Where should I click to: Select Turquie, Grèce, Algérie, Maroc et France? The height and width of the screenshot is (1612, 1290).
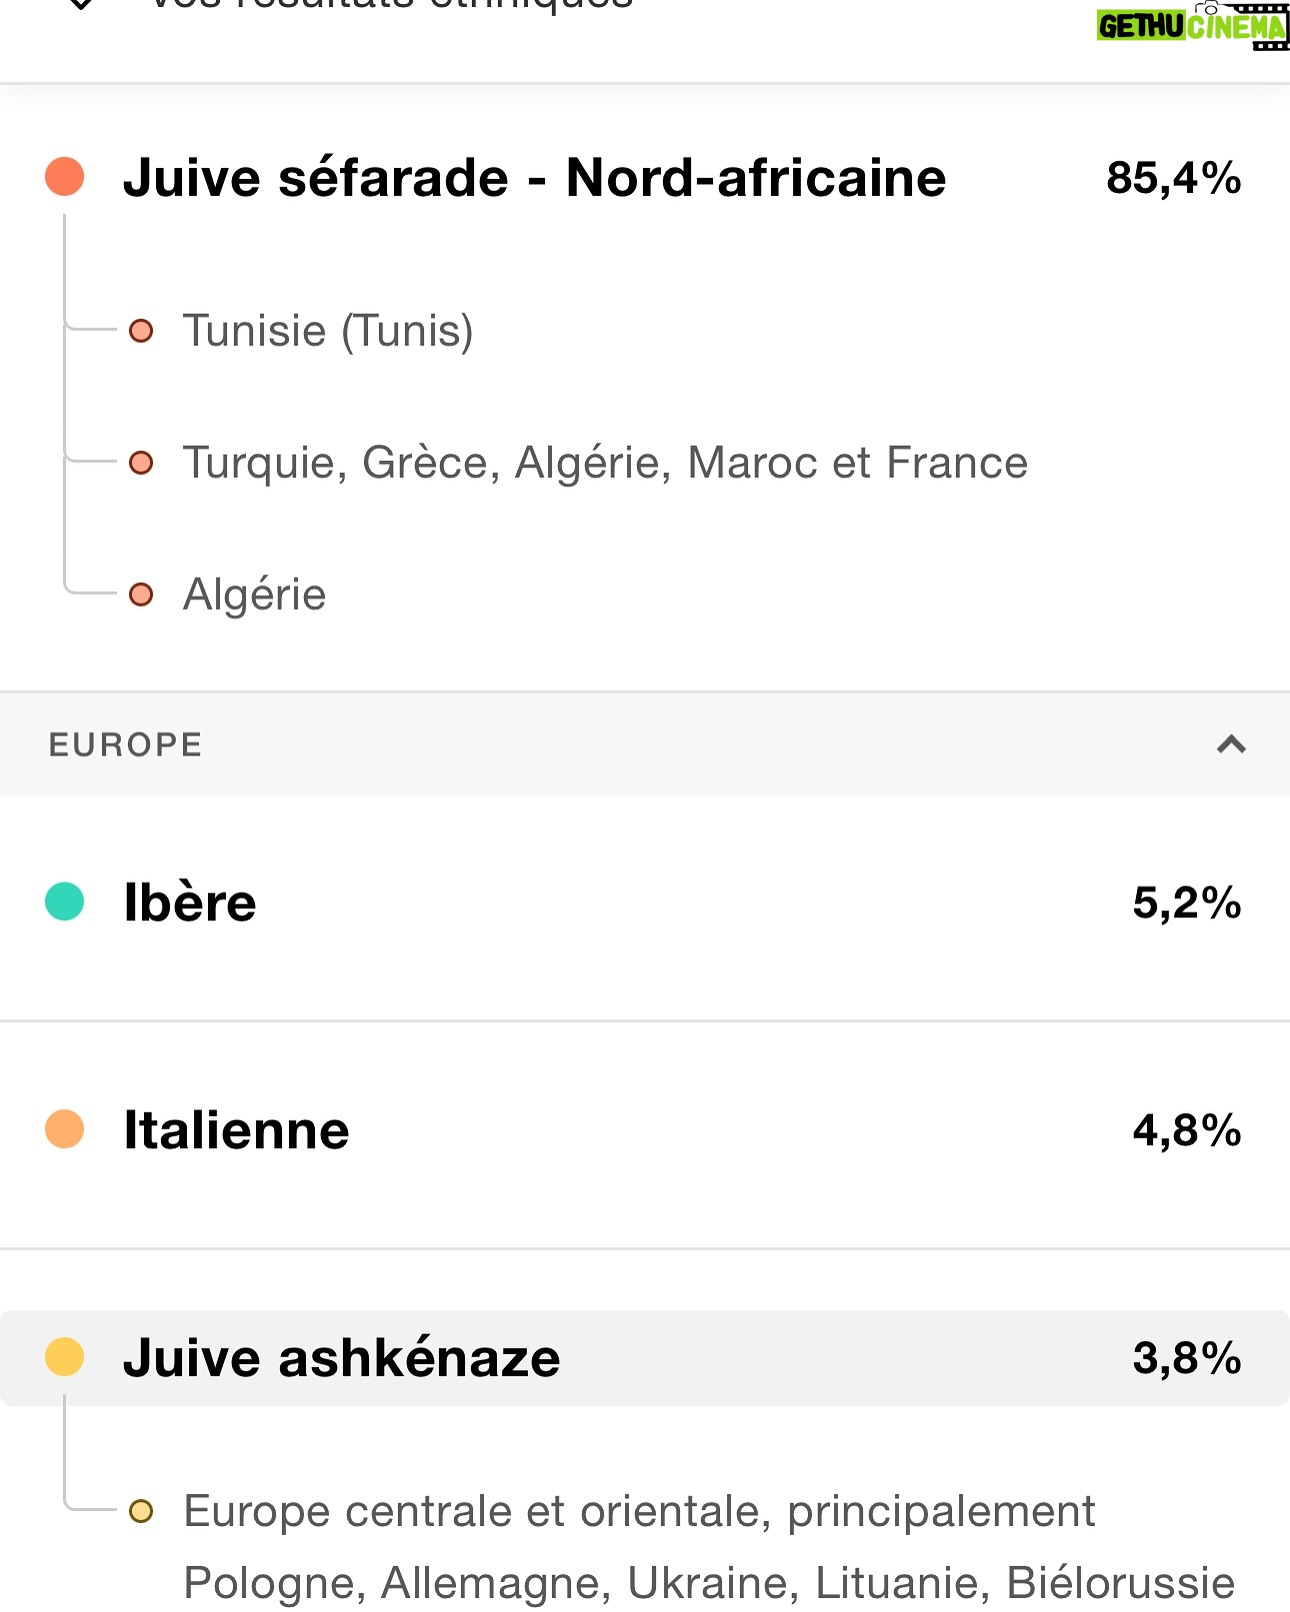[605, 463]
